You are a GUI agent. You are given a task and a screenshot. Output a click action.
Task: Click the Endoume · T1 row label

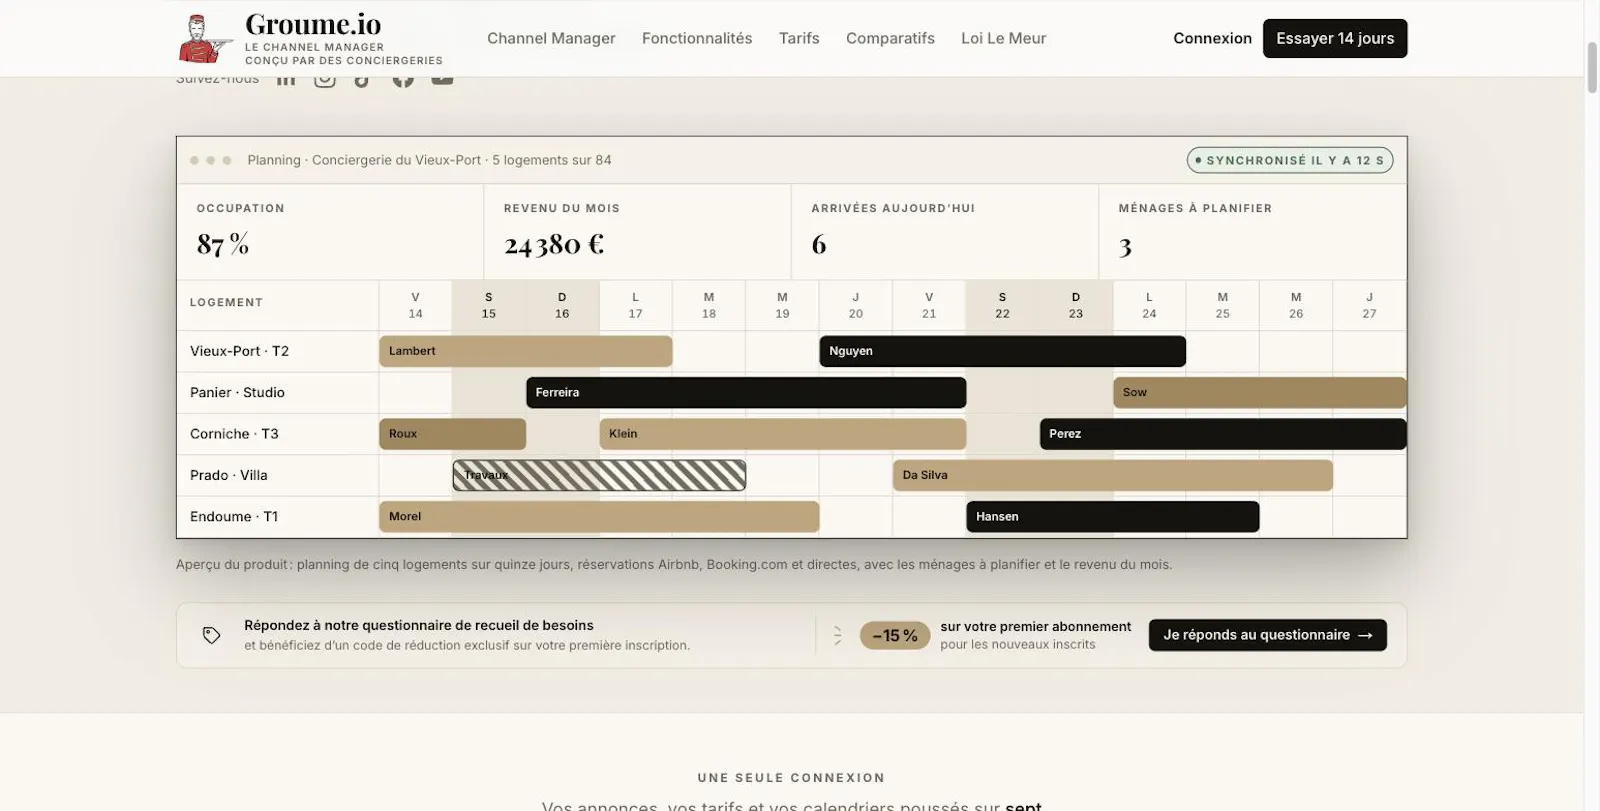pos(234,516)
